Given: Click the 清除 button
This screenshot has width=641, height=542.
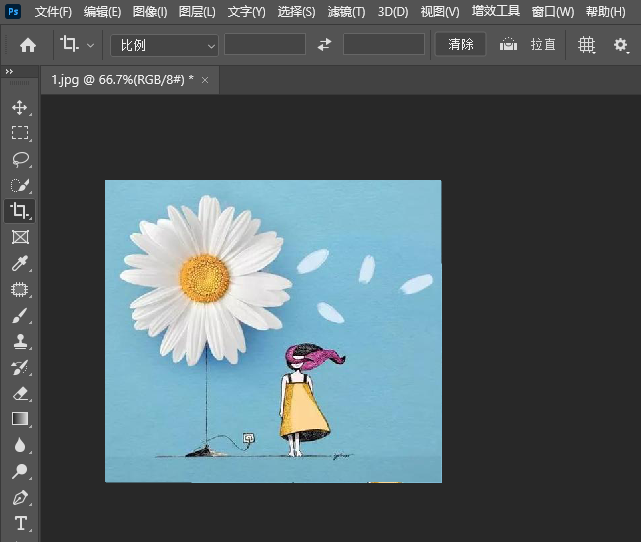Looking at the screenshot, I should pos(461,45).
